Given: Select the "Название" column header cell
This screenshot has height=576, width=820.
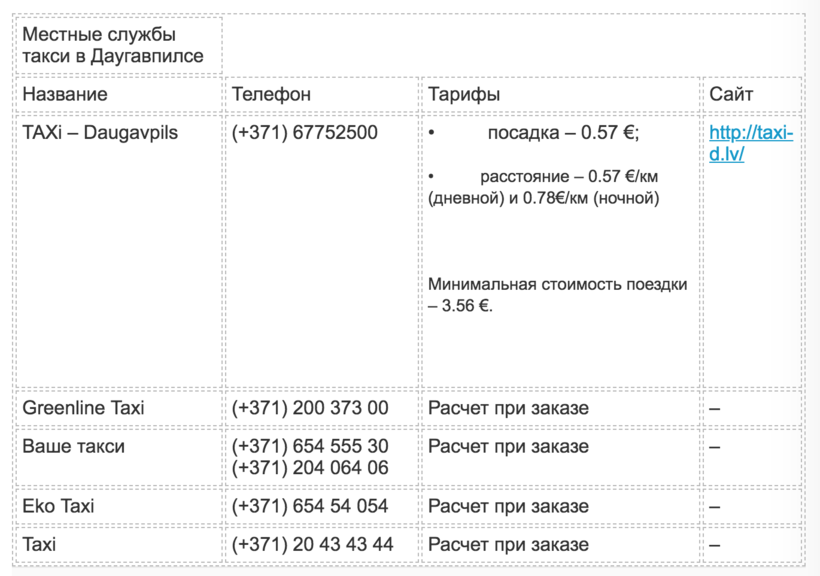Looking at the screenshot, I should (65, 94).
